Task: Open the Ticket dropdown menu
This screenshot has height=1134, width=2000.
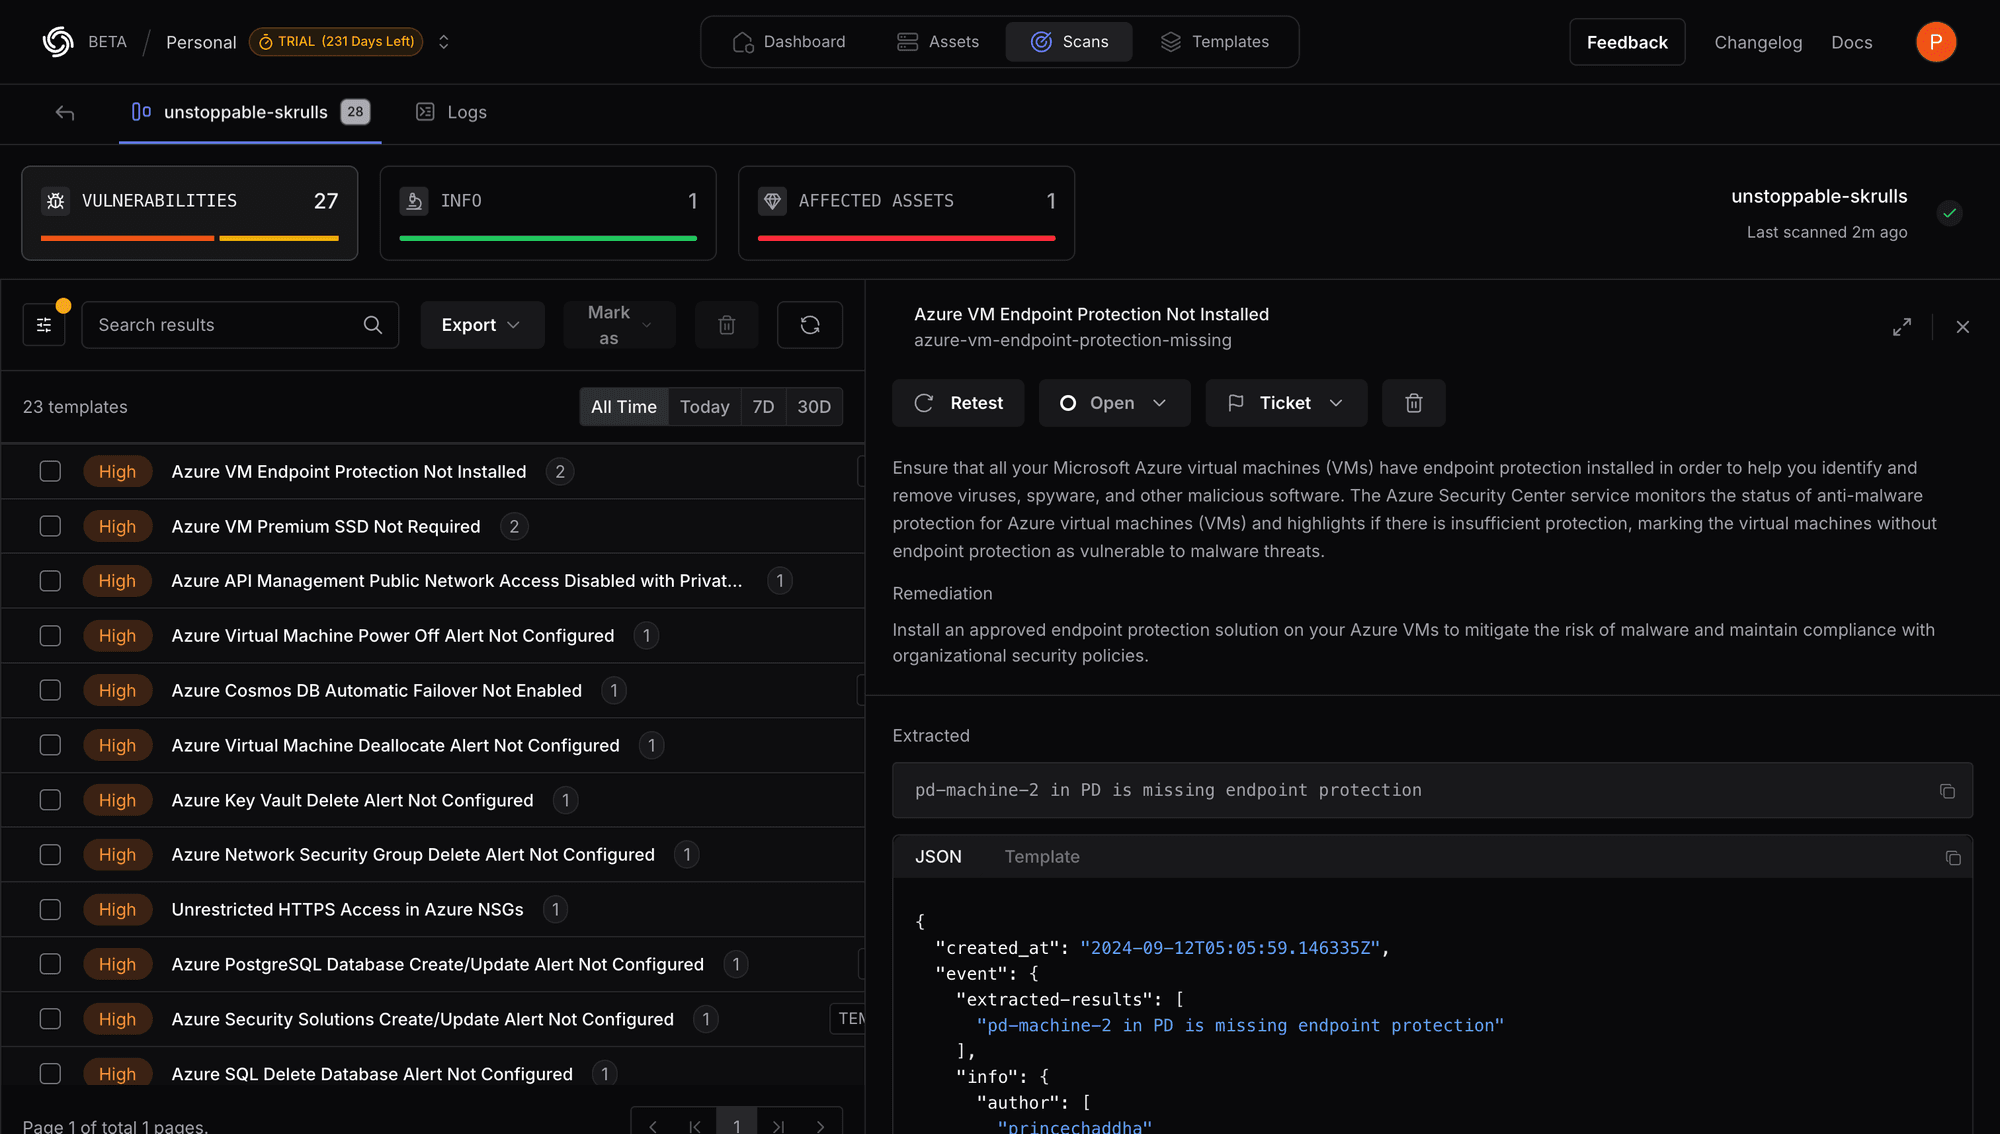Action: tap(1285, 403)
